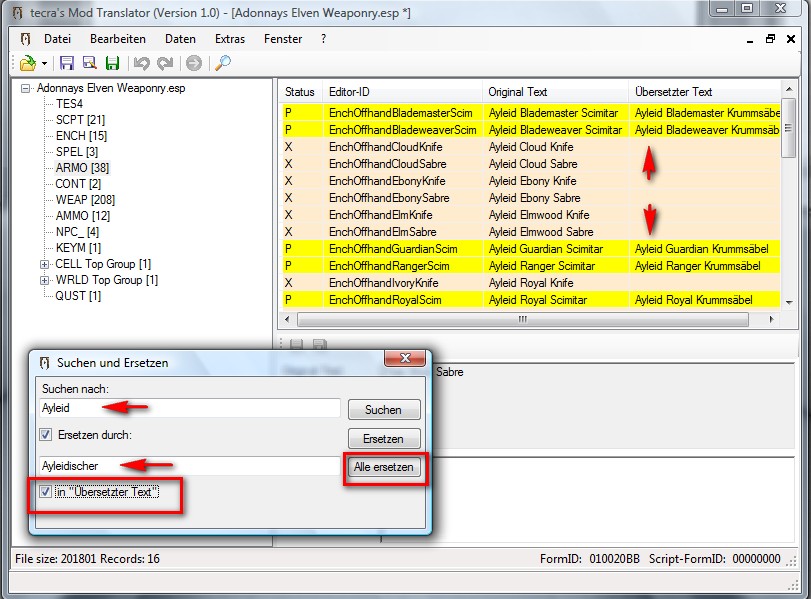The width and height of the screenshot is (811, 599).
Task: Expand the WRLD Top Group node
Action: pyautogui.click(x=45, y=280)
